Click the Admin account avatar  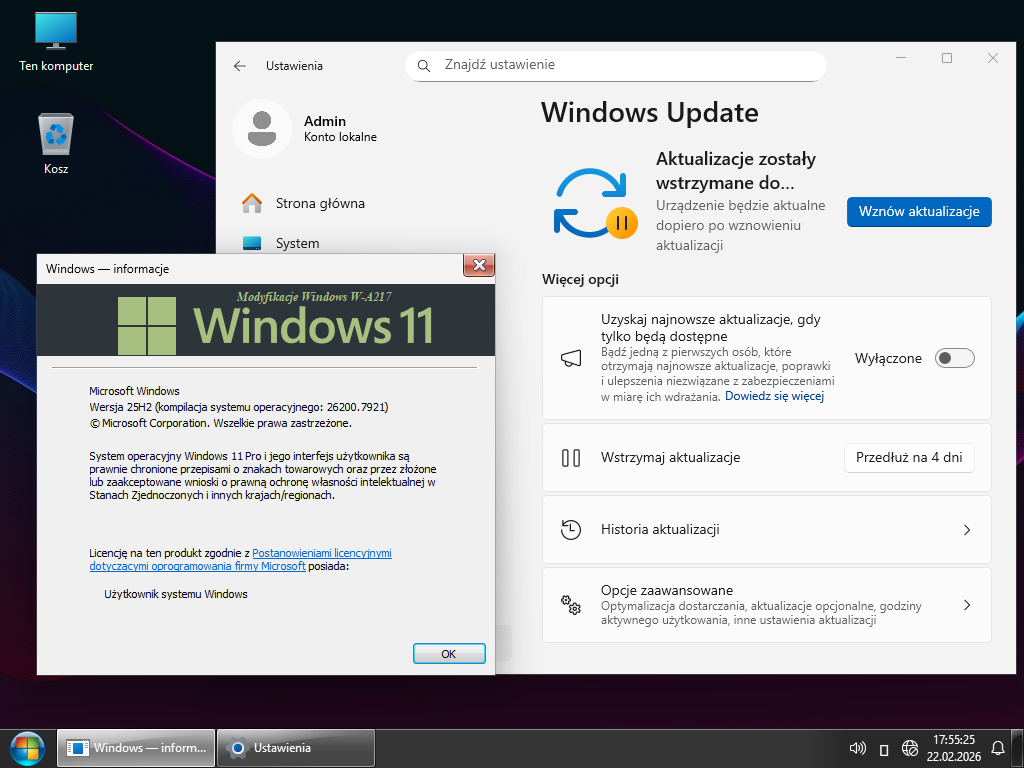(x=262, y=129)
